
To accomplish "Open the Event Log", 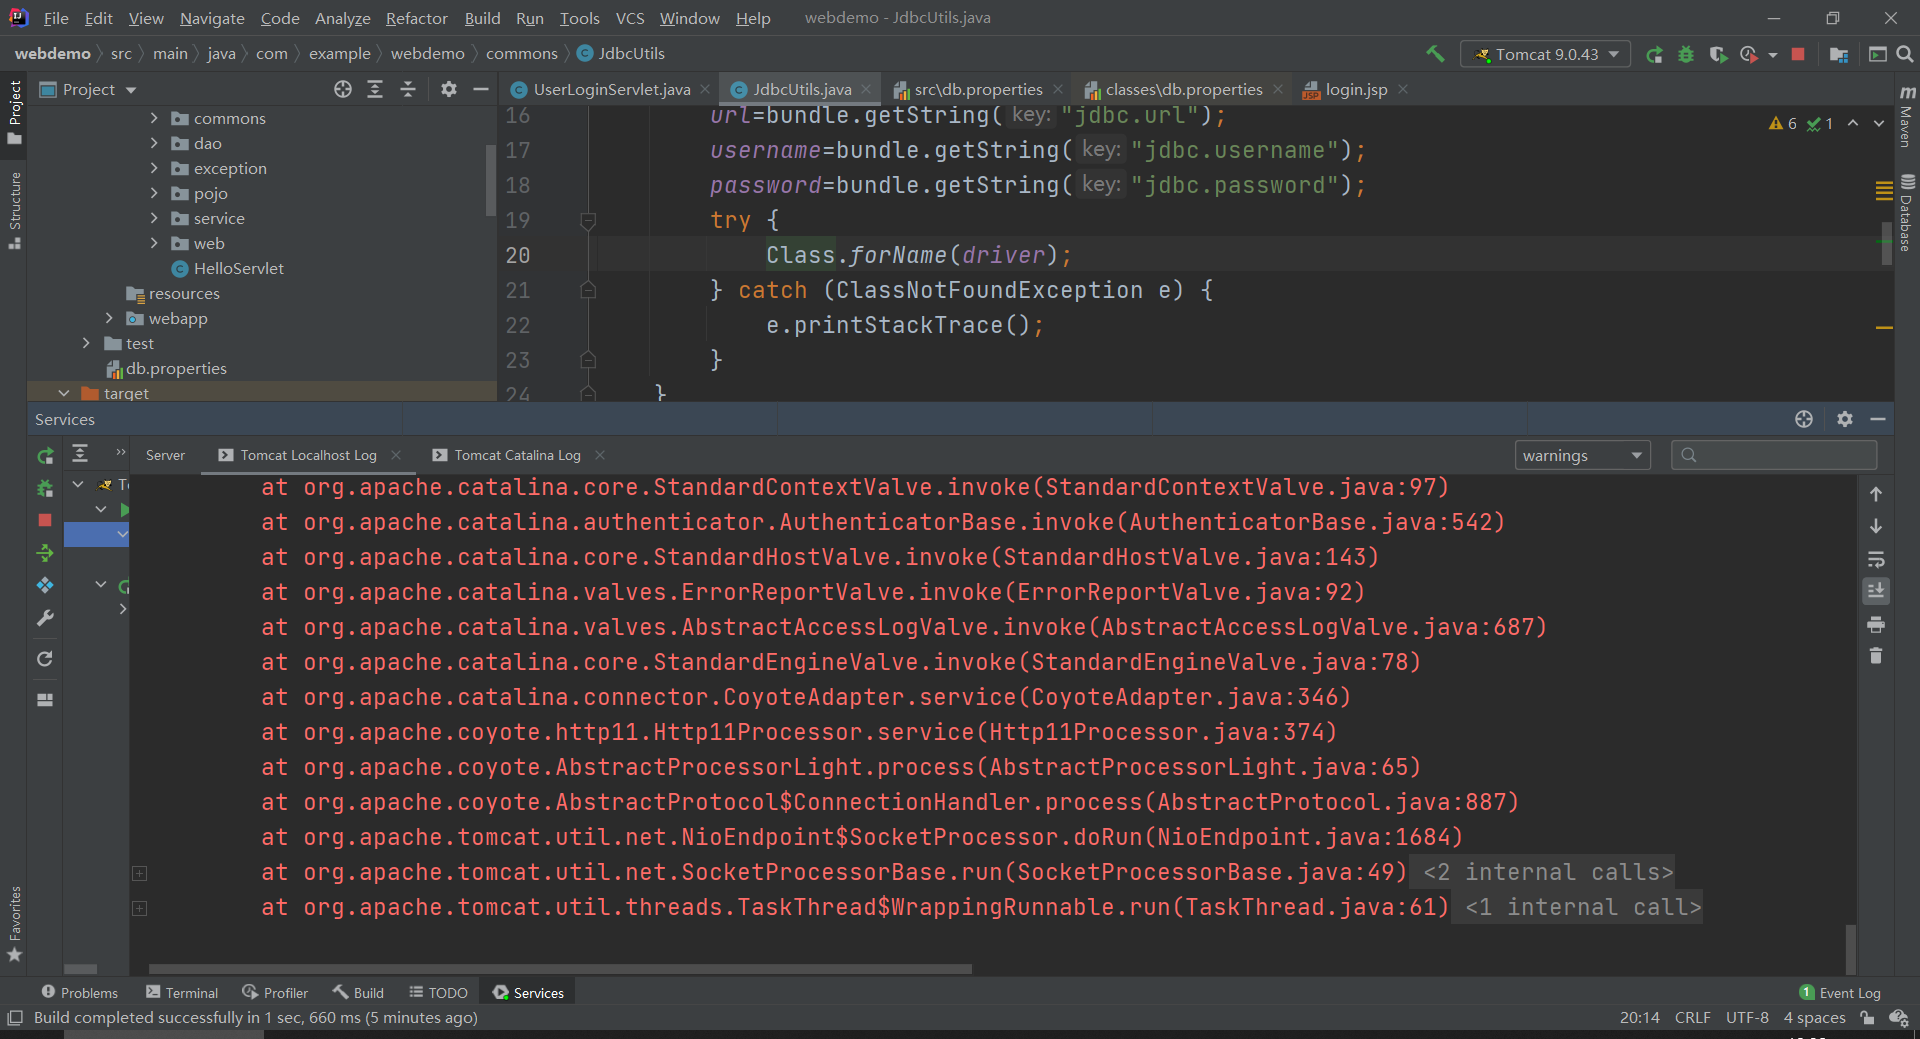I will 1840,993.
